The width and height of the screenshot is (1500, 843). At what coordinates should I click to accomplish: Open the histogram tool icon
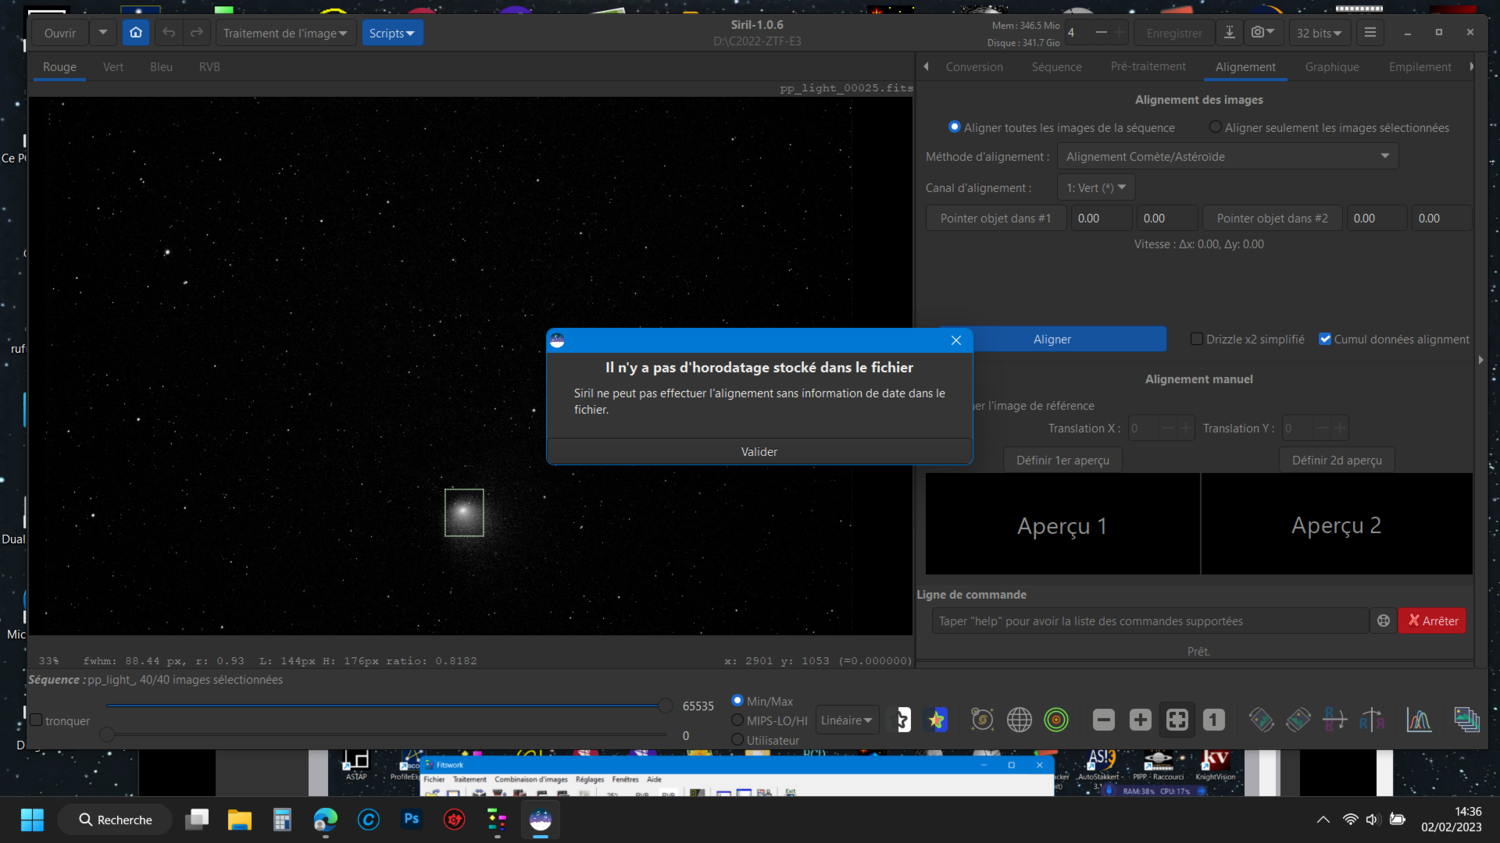click(x=1419, y=720)
